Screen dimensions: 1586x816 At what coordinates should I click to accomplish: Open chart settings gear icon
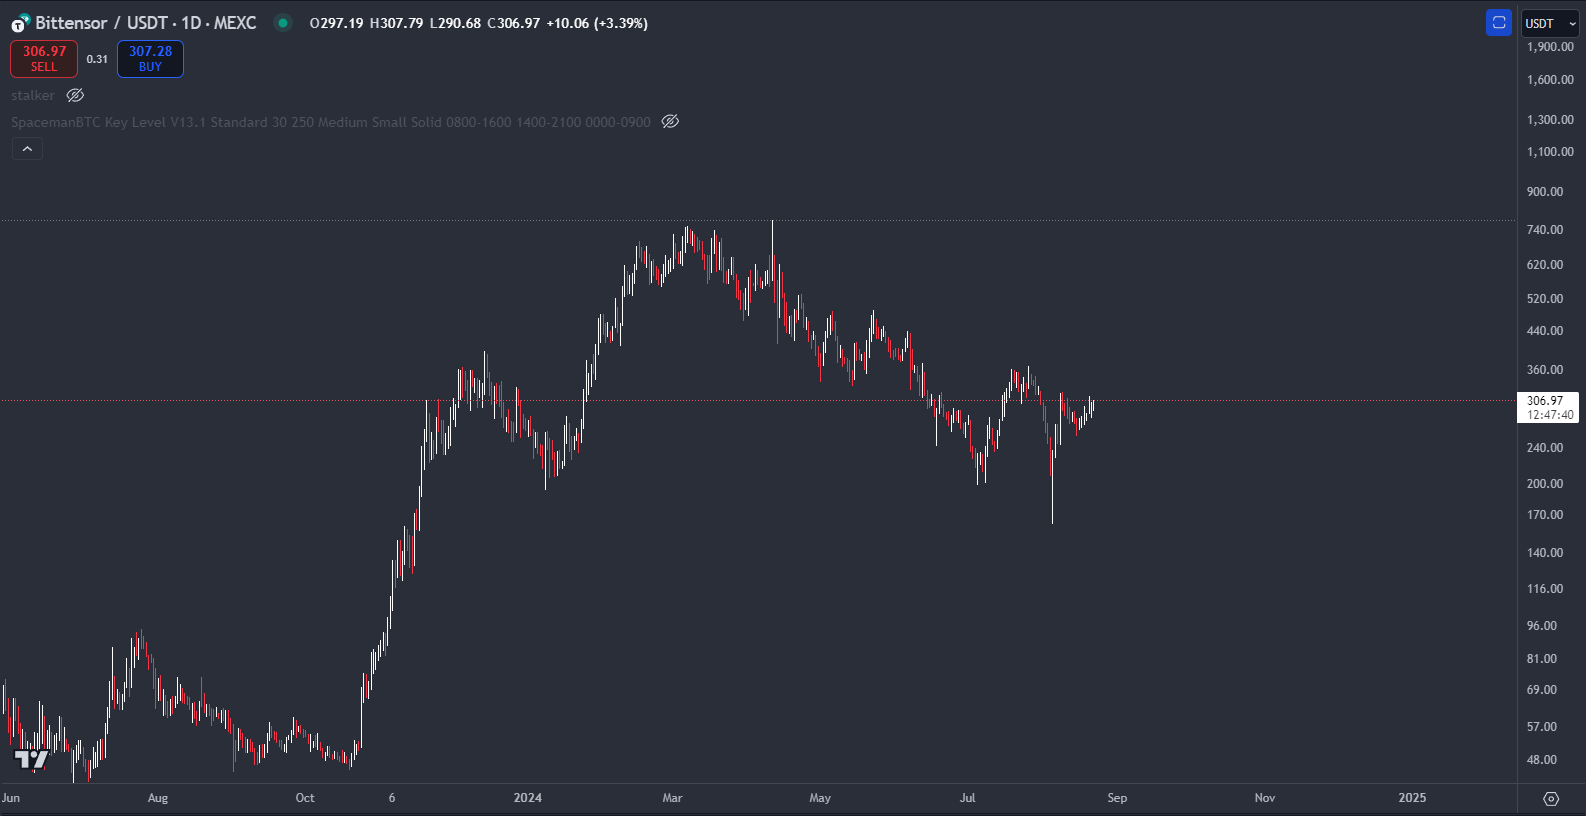tap(1551, 799)
